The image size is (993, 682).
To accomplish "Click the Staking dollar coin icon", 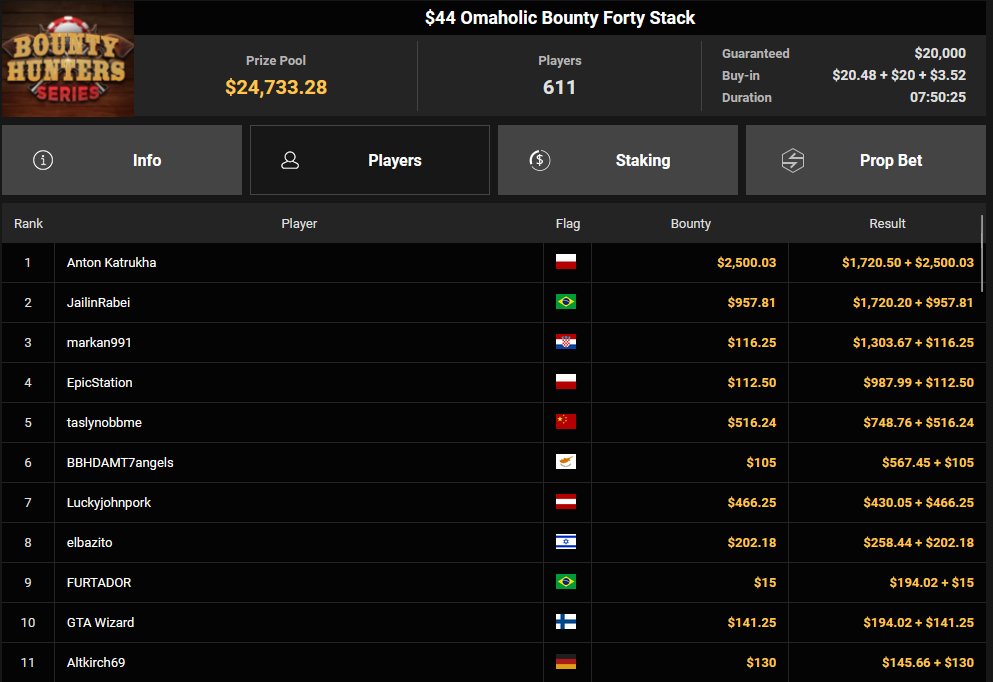I will pos(540,160).
